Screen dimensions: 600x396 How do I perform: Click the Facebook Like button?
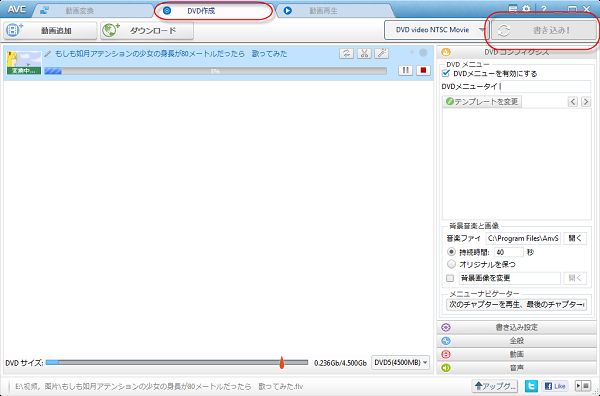tap(554, 386)
